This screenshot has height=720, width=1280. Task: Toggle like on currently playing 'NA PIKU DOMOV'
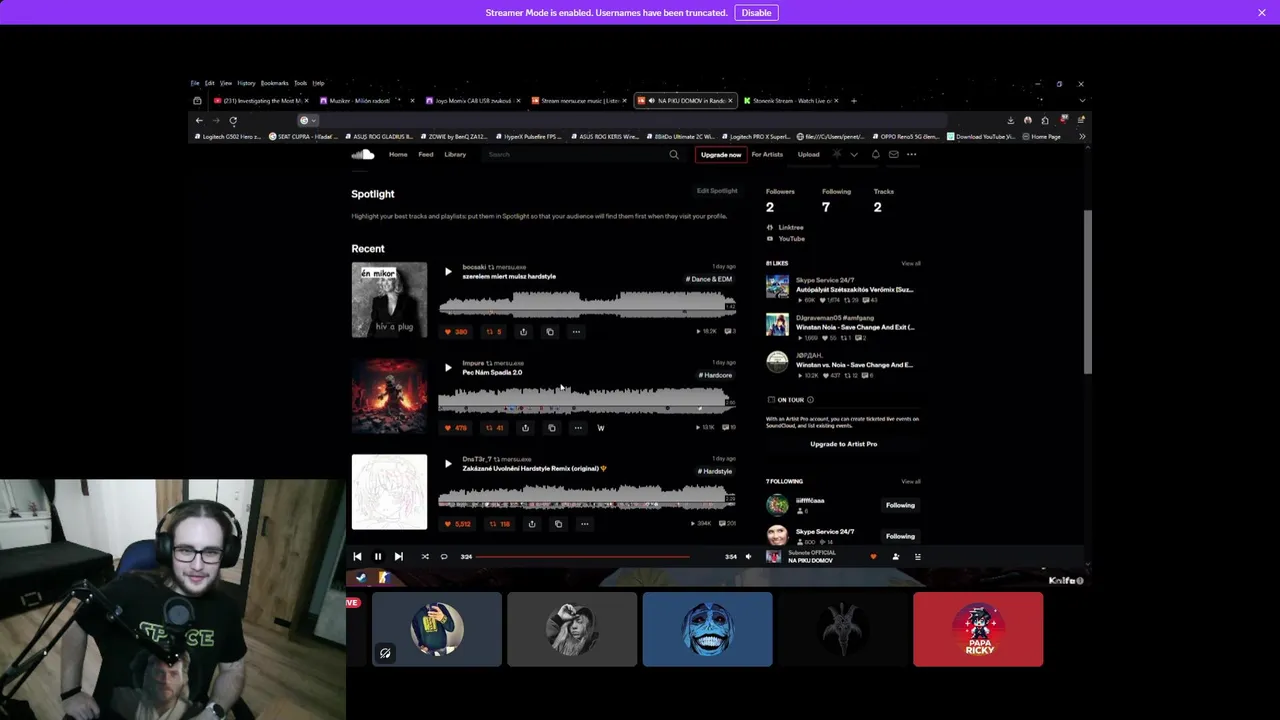873,557
